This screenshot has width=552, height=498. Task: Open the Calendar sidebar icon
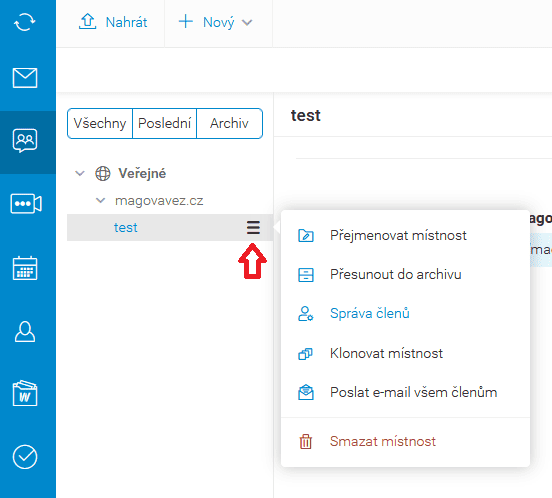tap(25, 268)
